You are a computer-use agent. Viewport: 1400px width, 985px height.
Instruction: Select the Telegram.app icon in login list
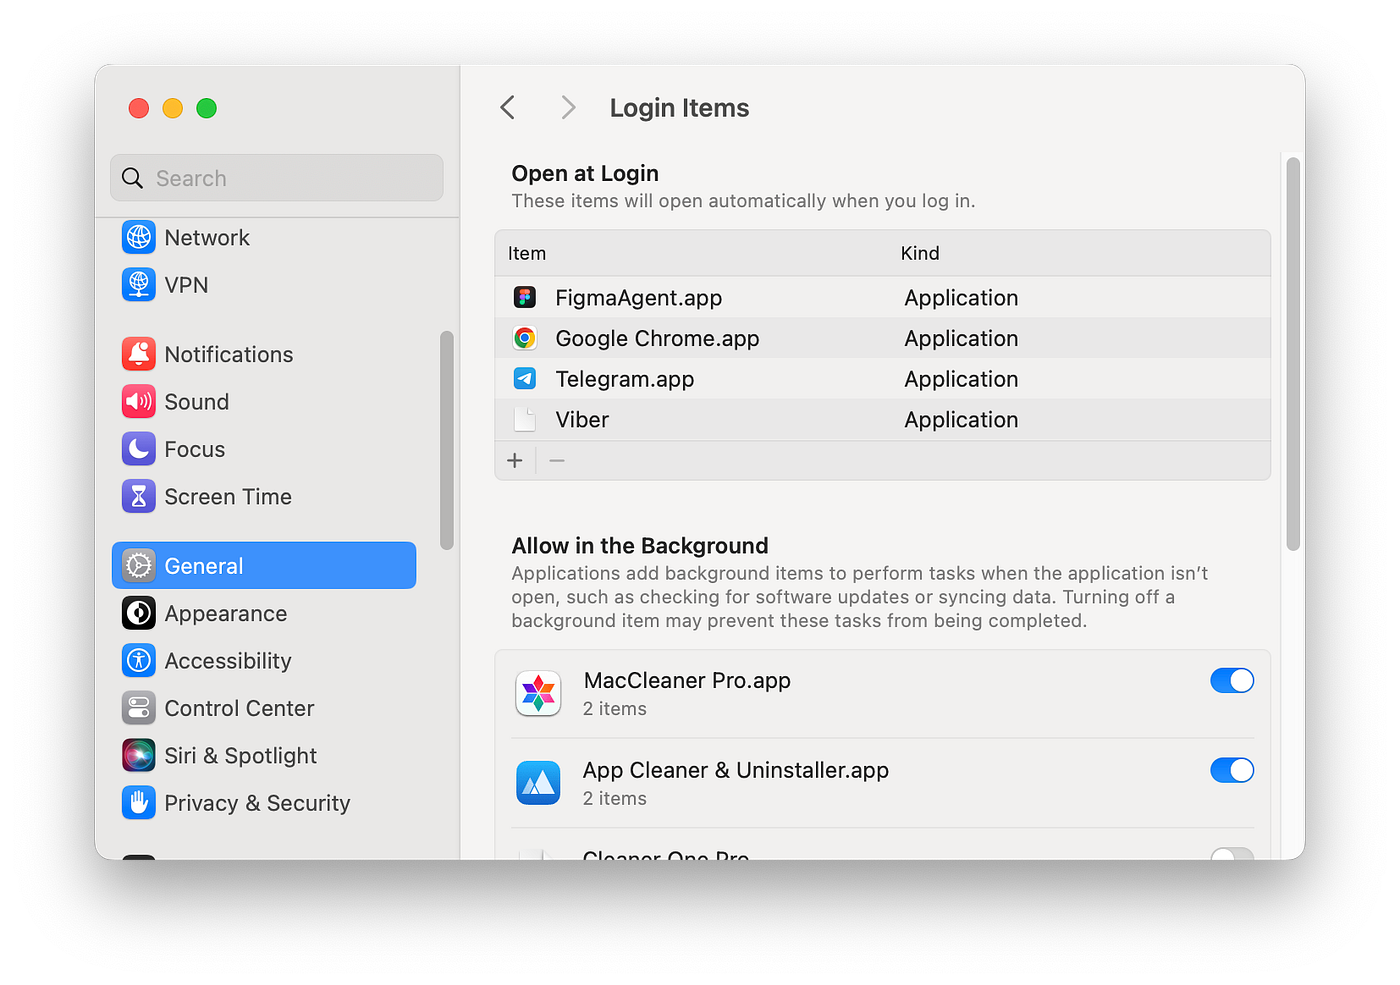coord(525,379)
